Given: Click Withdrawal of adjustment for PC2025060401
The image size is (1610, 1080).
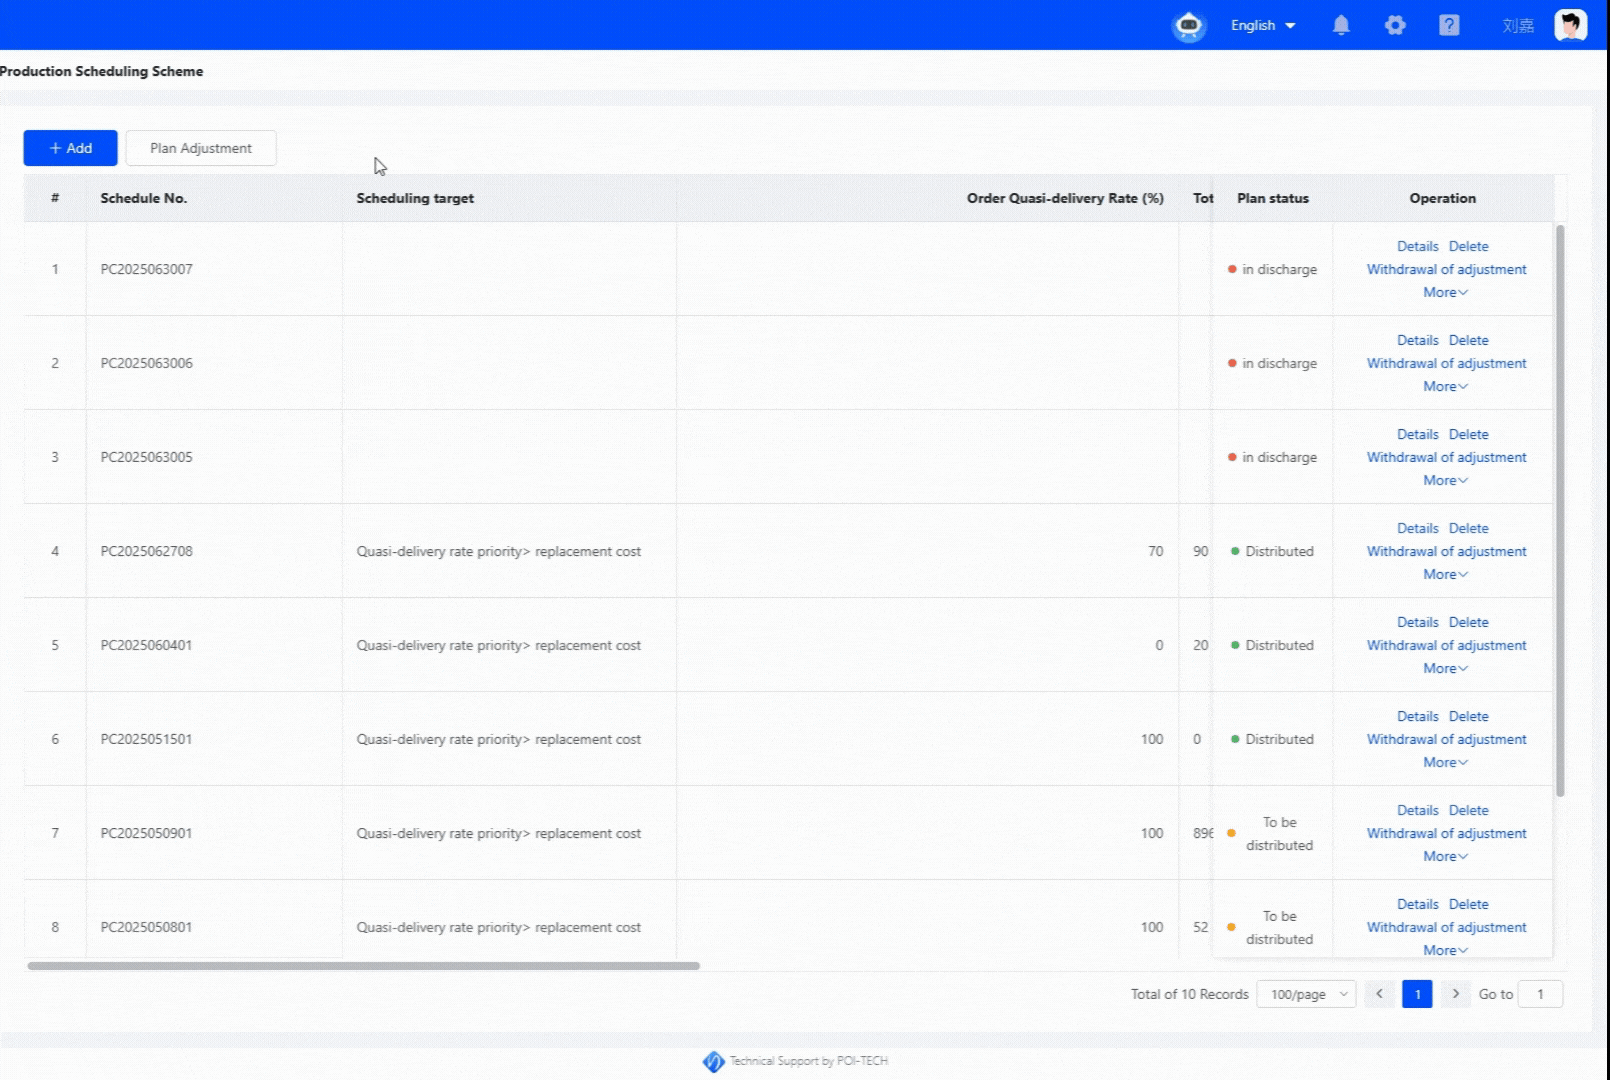Looking at the screenshot, I should 1446,646.
